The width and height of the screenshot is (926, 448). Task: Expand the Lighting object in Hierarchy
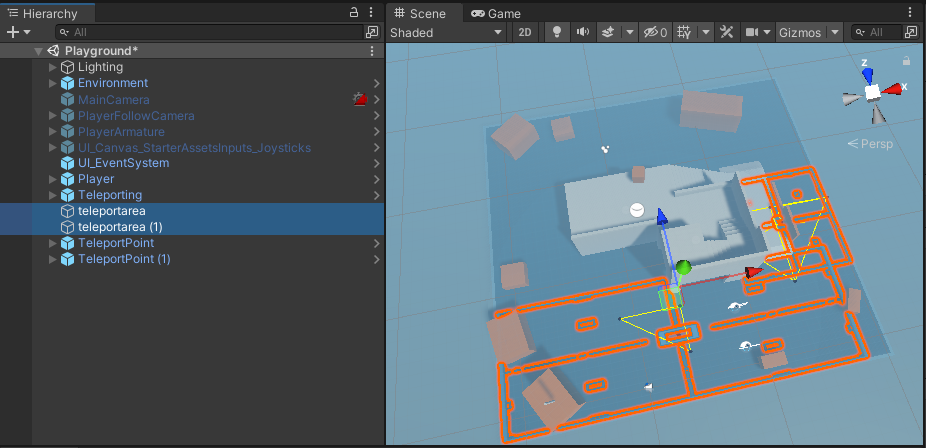[53, 67]
